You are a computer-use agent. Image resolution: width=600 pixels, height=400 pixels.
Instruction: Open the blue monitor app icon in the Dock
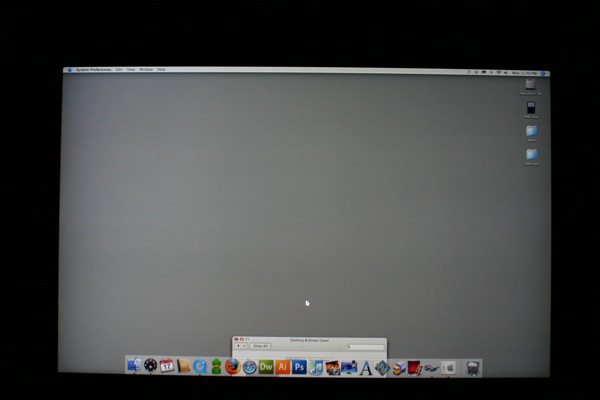[x=349, y=368]
